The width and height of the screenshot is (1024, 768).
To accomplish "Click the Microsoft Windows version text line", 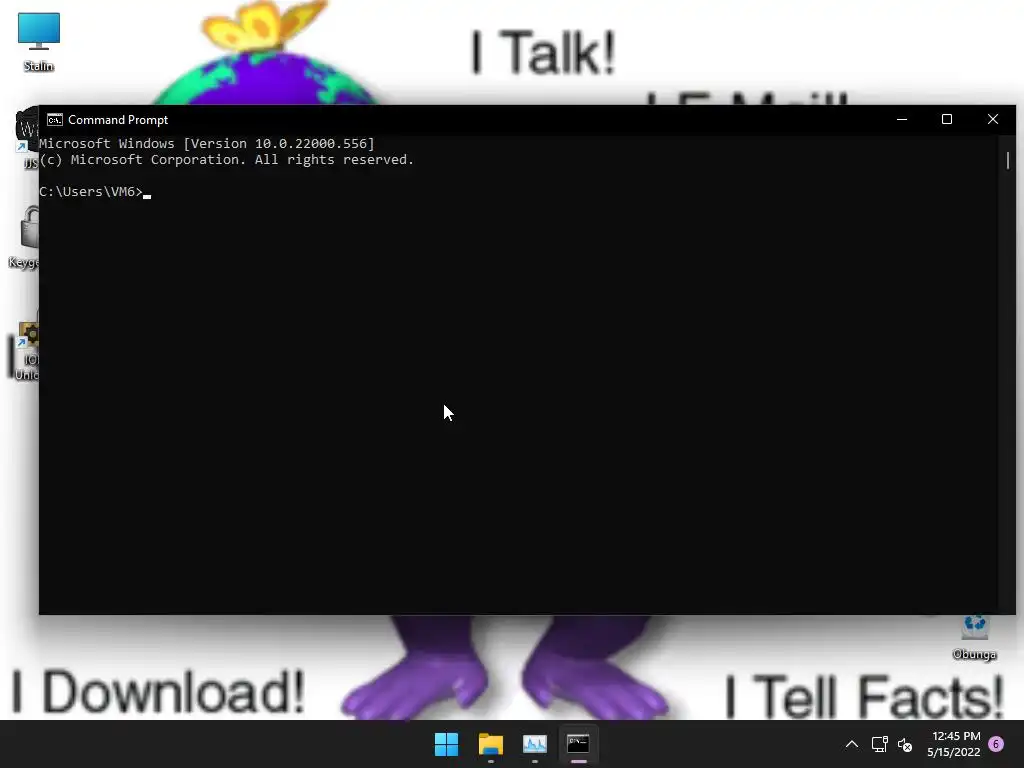I will 207,144.
